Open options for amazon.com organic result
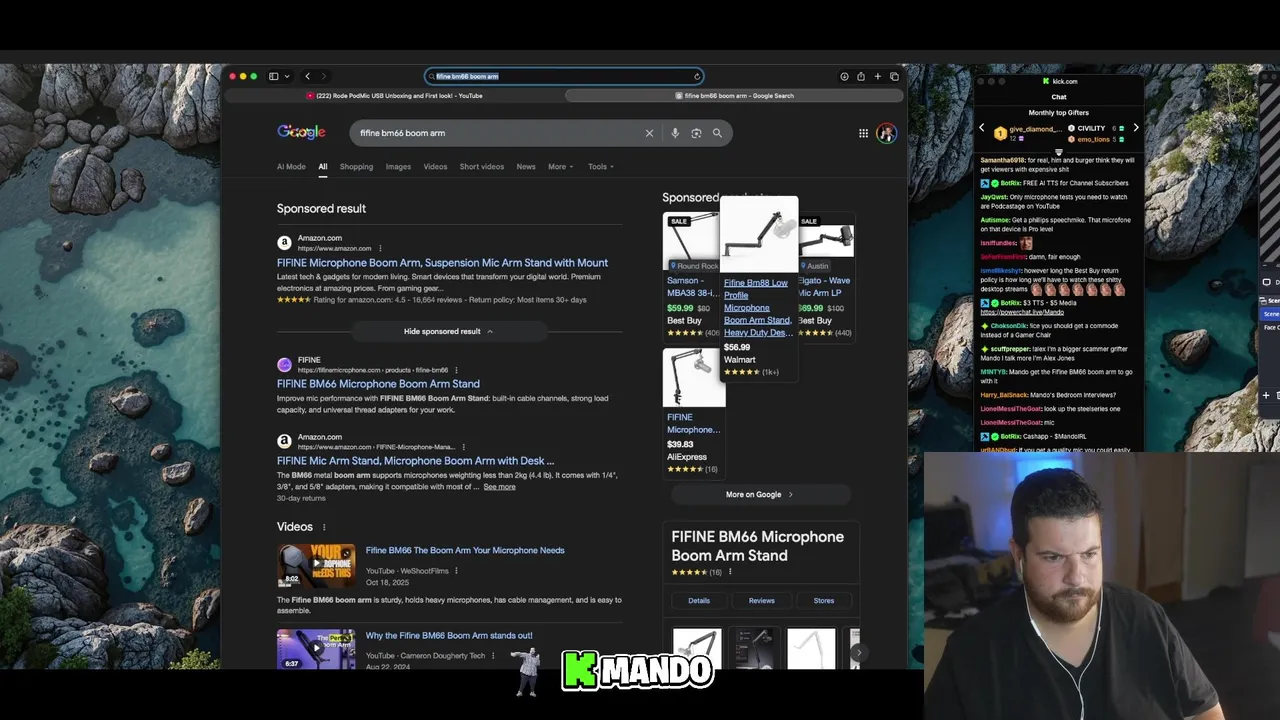The height and width of the screenshot is (720, 1280). pyautogui.click(x=463, y=447)
